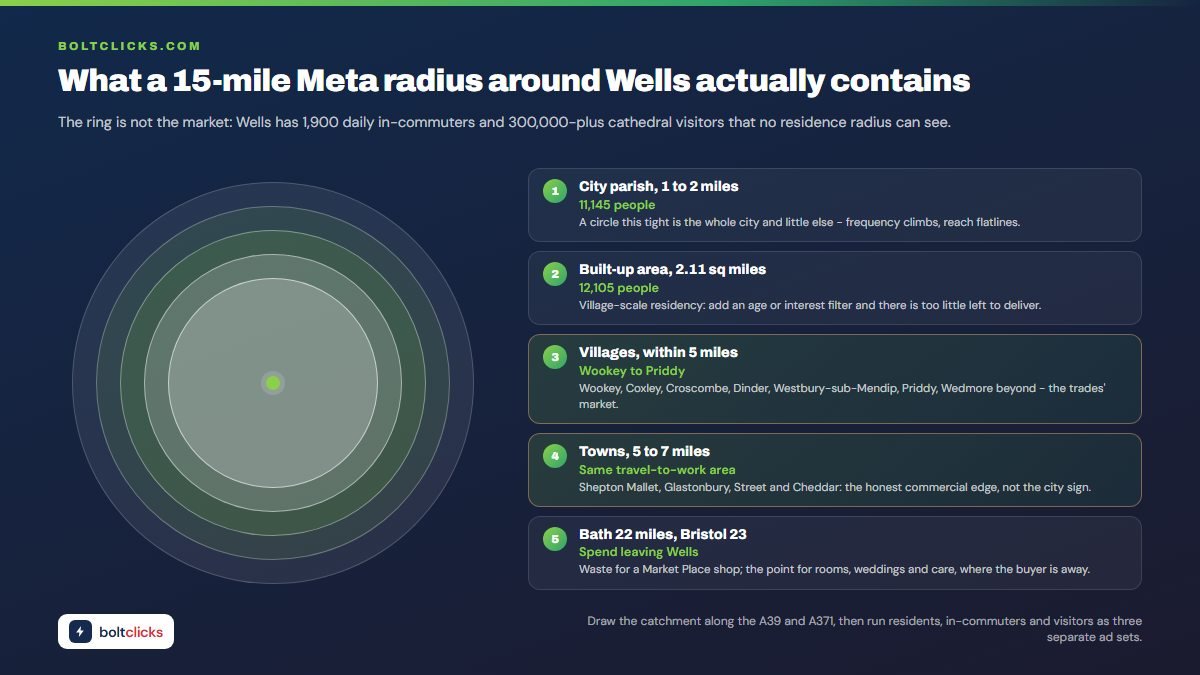Viewport: 1200px width, 675px height.
Task: Click the green number 5 badge
Action: pos(554,539)
